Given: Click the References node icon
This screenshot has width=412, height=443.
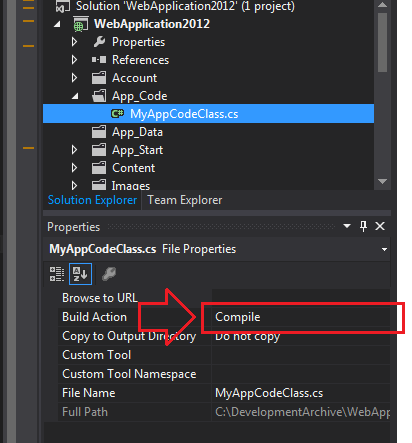Looking at the screenshot, I should click(99, 60).
